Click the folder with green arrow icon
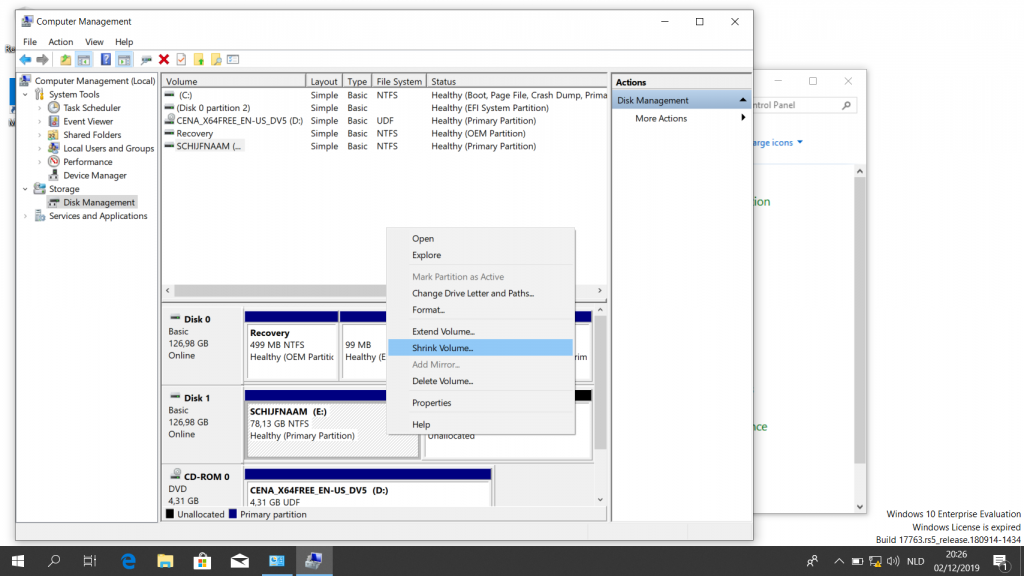 click(x=199, y=59)
